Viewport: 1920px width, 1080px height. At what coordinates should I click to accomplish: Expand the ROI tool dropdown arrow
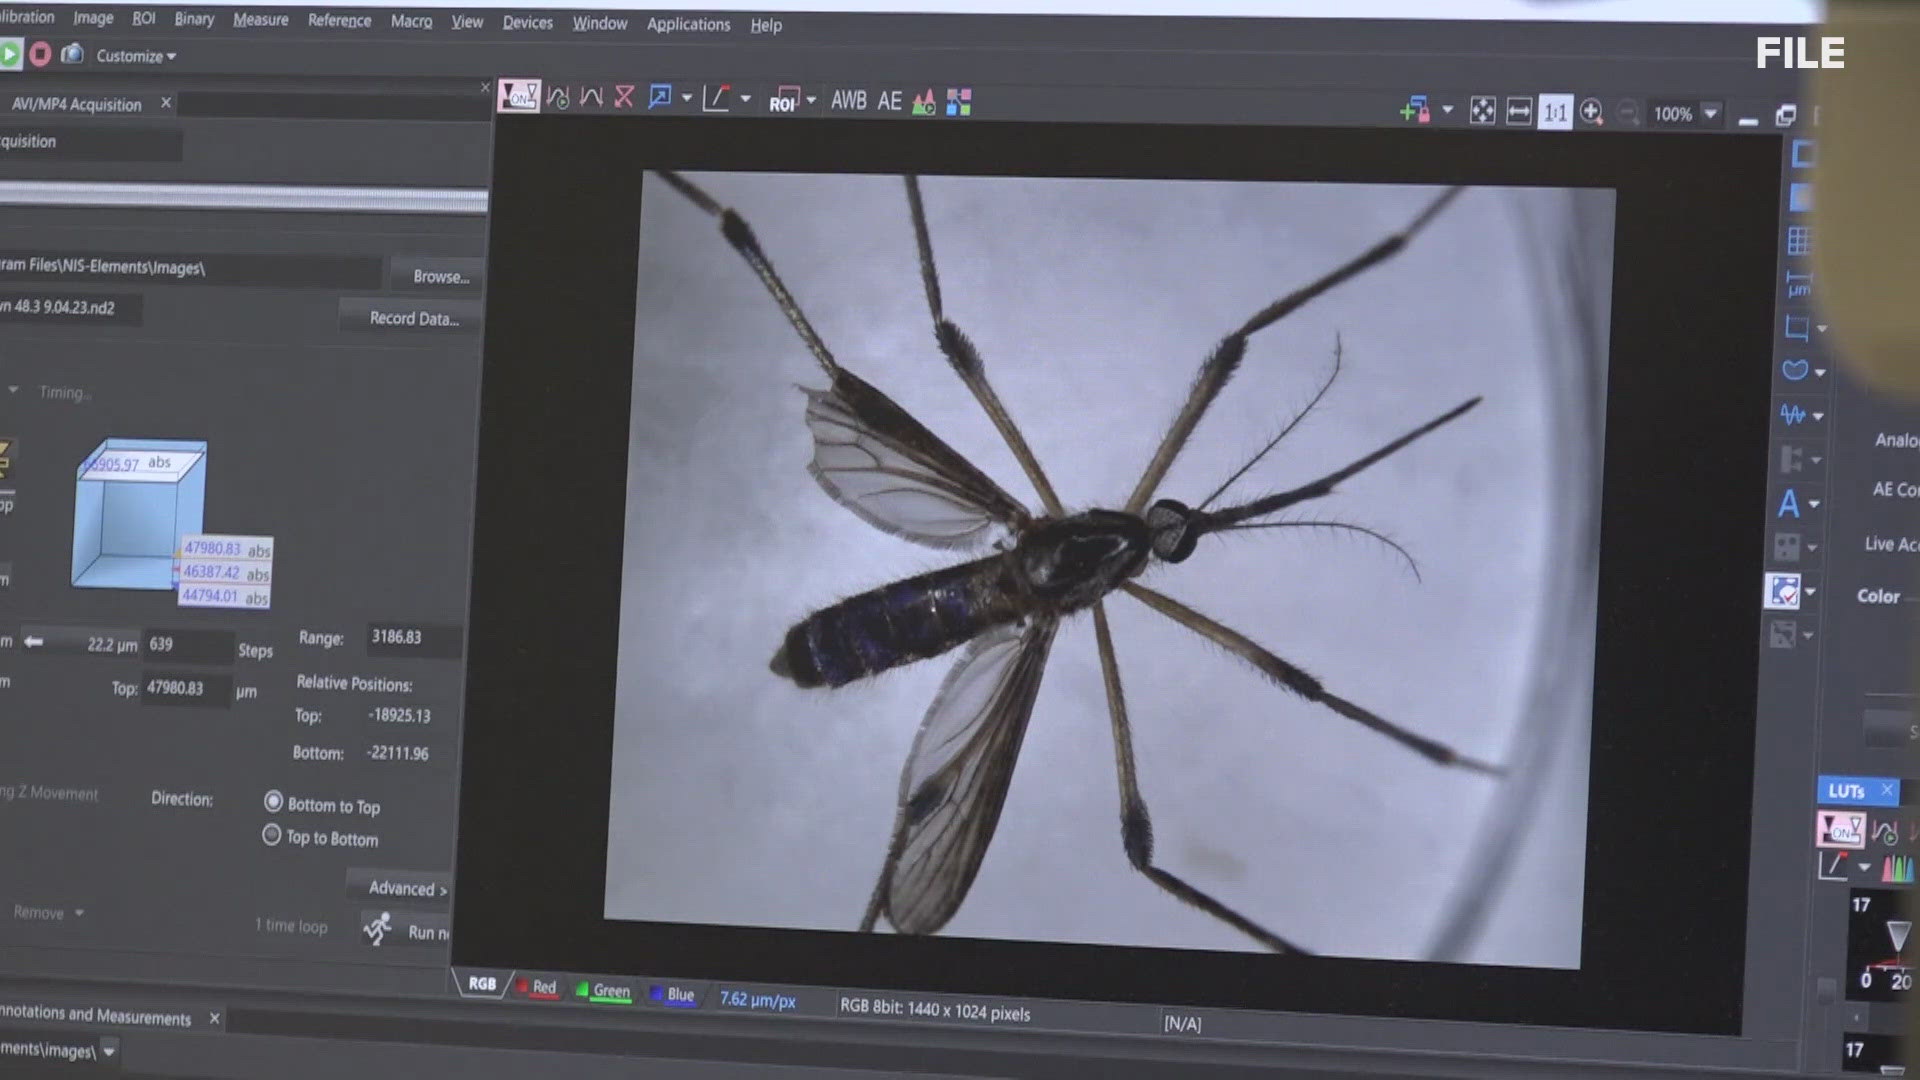[811, 100]
